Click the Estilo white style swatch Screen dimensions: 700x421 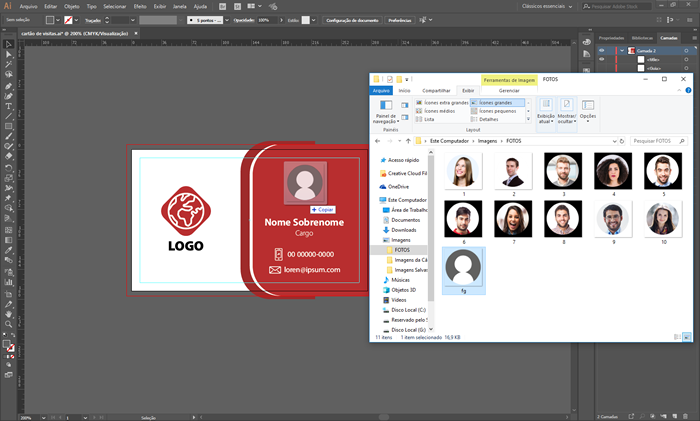point(306,20)
